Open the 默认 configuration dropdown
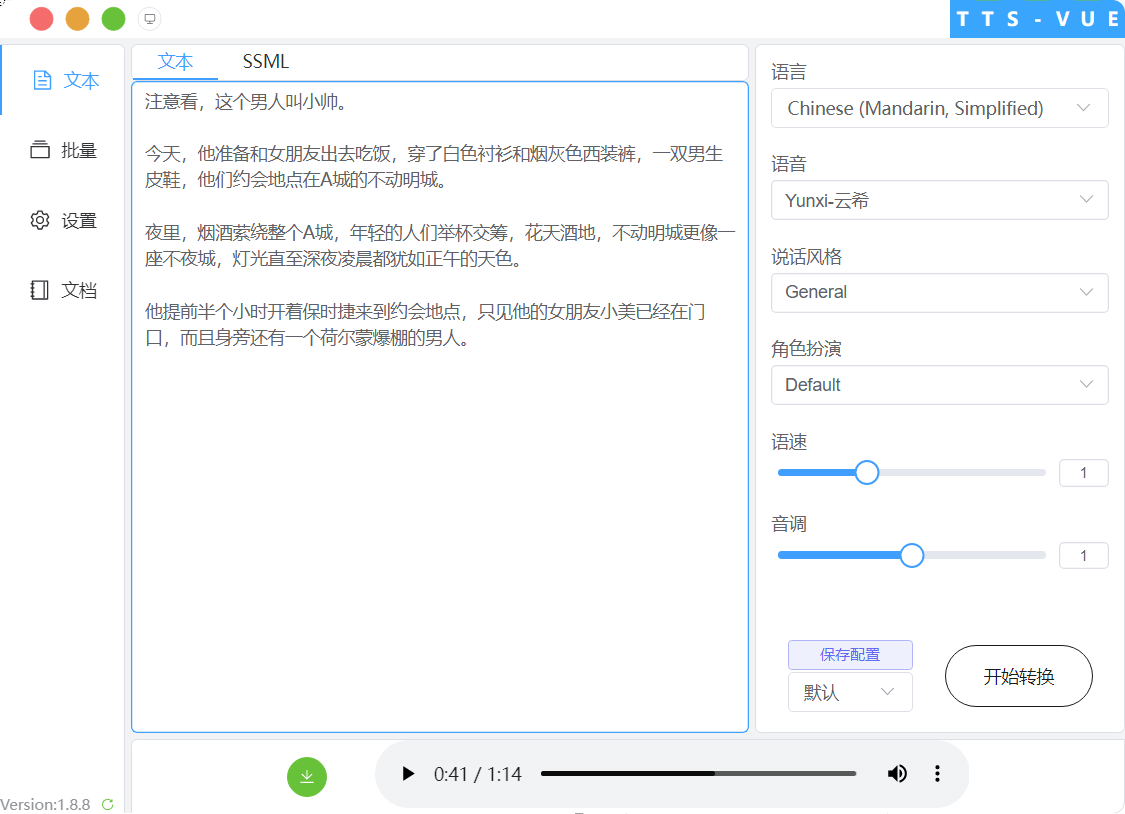1125x814 pixels. click(x=850, y=692)
